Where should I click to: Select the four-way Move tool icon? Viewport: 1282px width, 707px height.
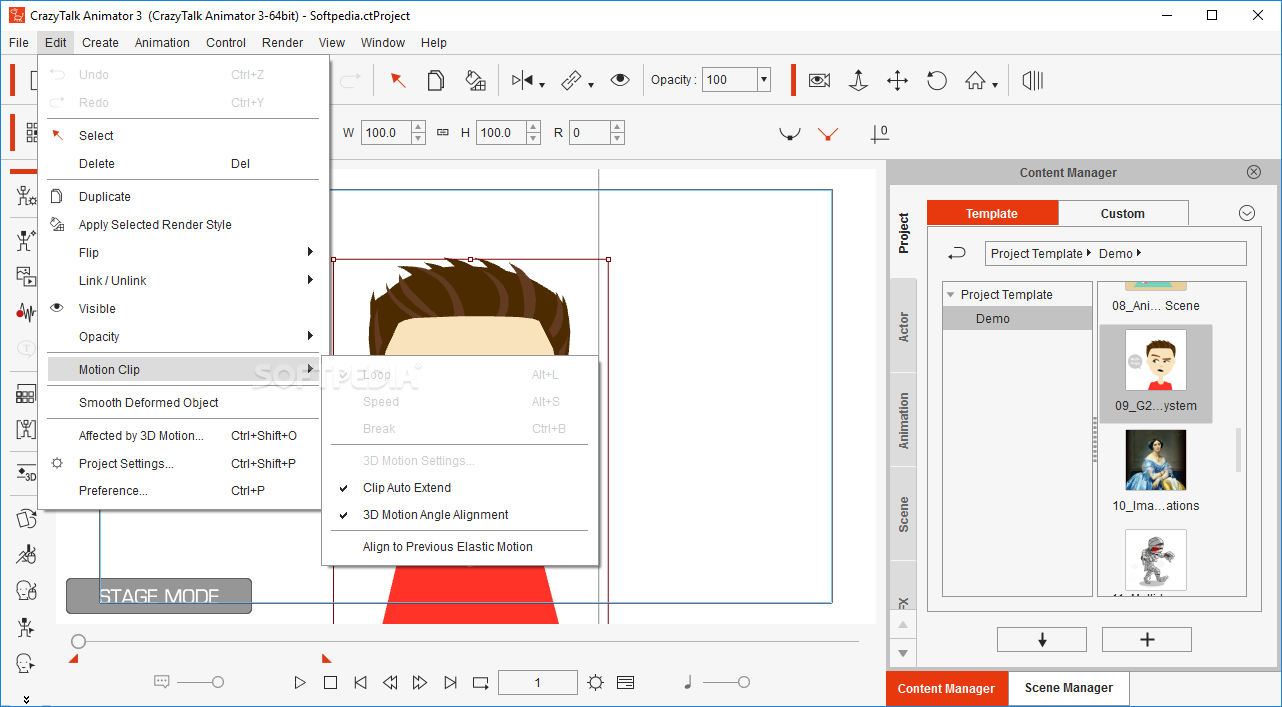coord(897,80)
